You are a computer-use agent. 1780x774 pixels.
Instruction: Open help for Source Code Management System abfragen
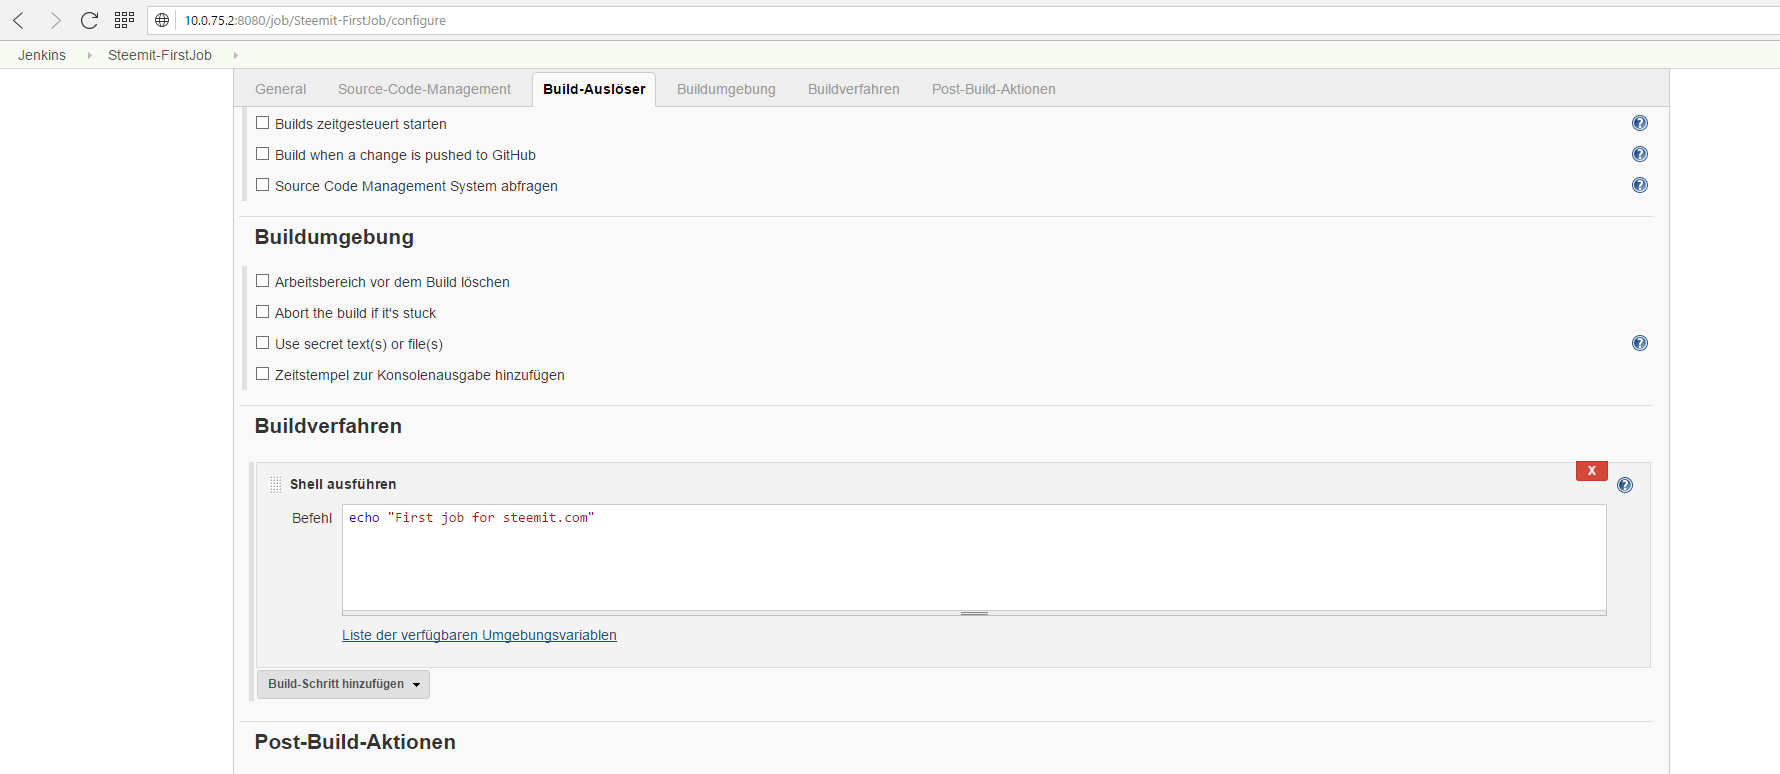[1640, 185]
